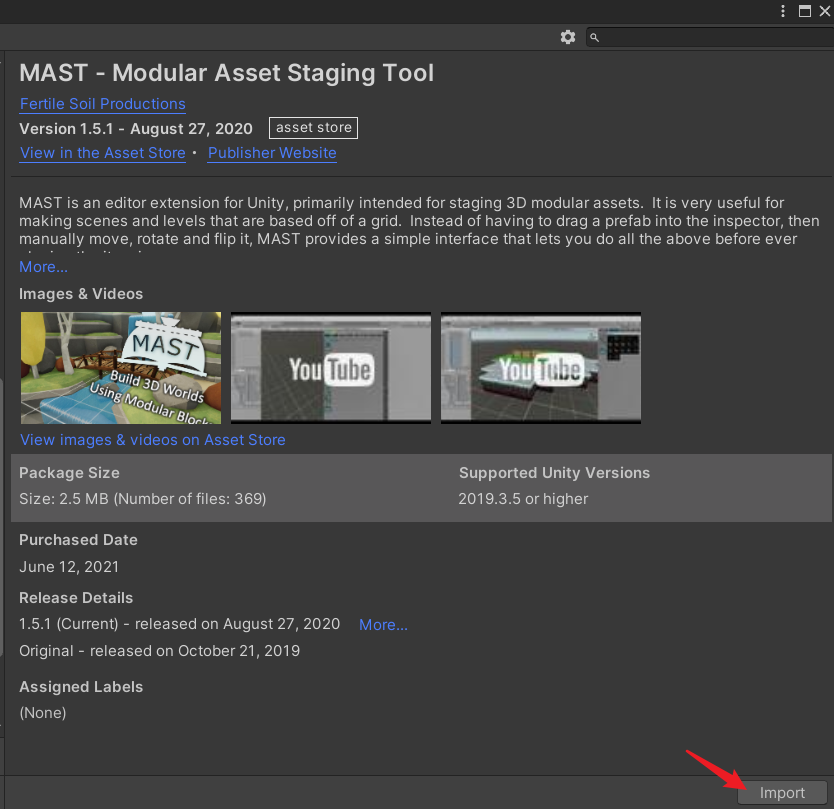Viewport: 834px width, 809px height.
Task: Click the Purchased Date heading
Action: tap(78, 540)
